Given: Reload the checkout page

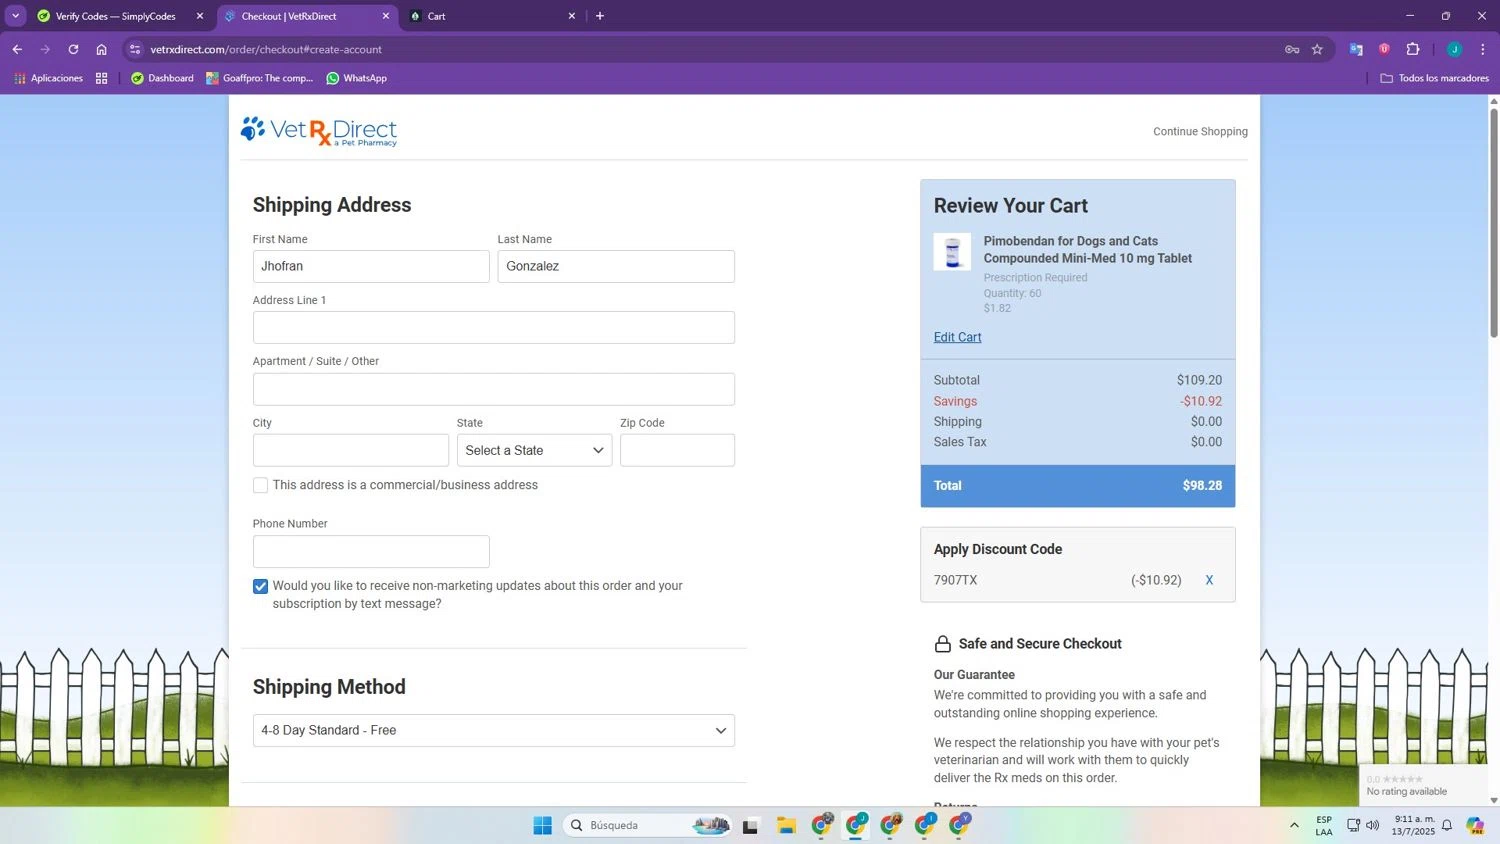Looking at the screenshot, I should 73,49.
